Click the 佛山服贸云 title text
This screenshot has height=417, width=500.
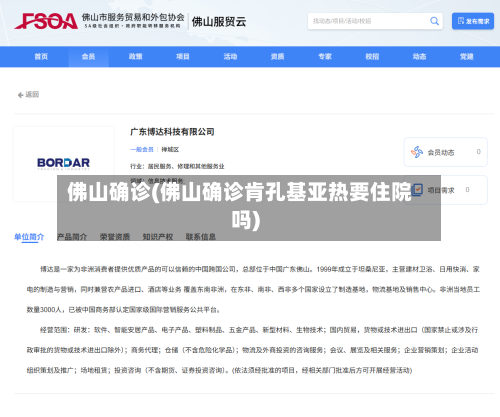pyautogui.click(x=219, y=22)
